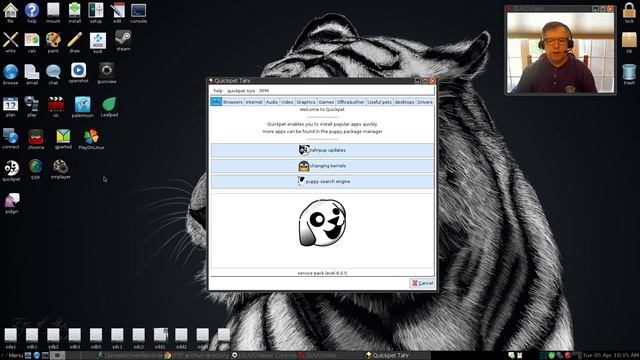Launch the smplayer desktop icon
Viewport: 640px width, 360px height.
click(61, 169)
